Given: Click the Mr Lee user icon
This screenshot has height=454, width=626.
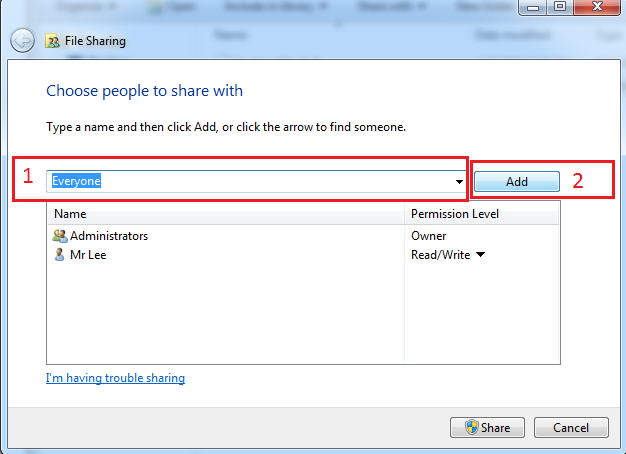Looking at the screenshot, I should coord(59,255).
